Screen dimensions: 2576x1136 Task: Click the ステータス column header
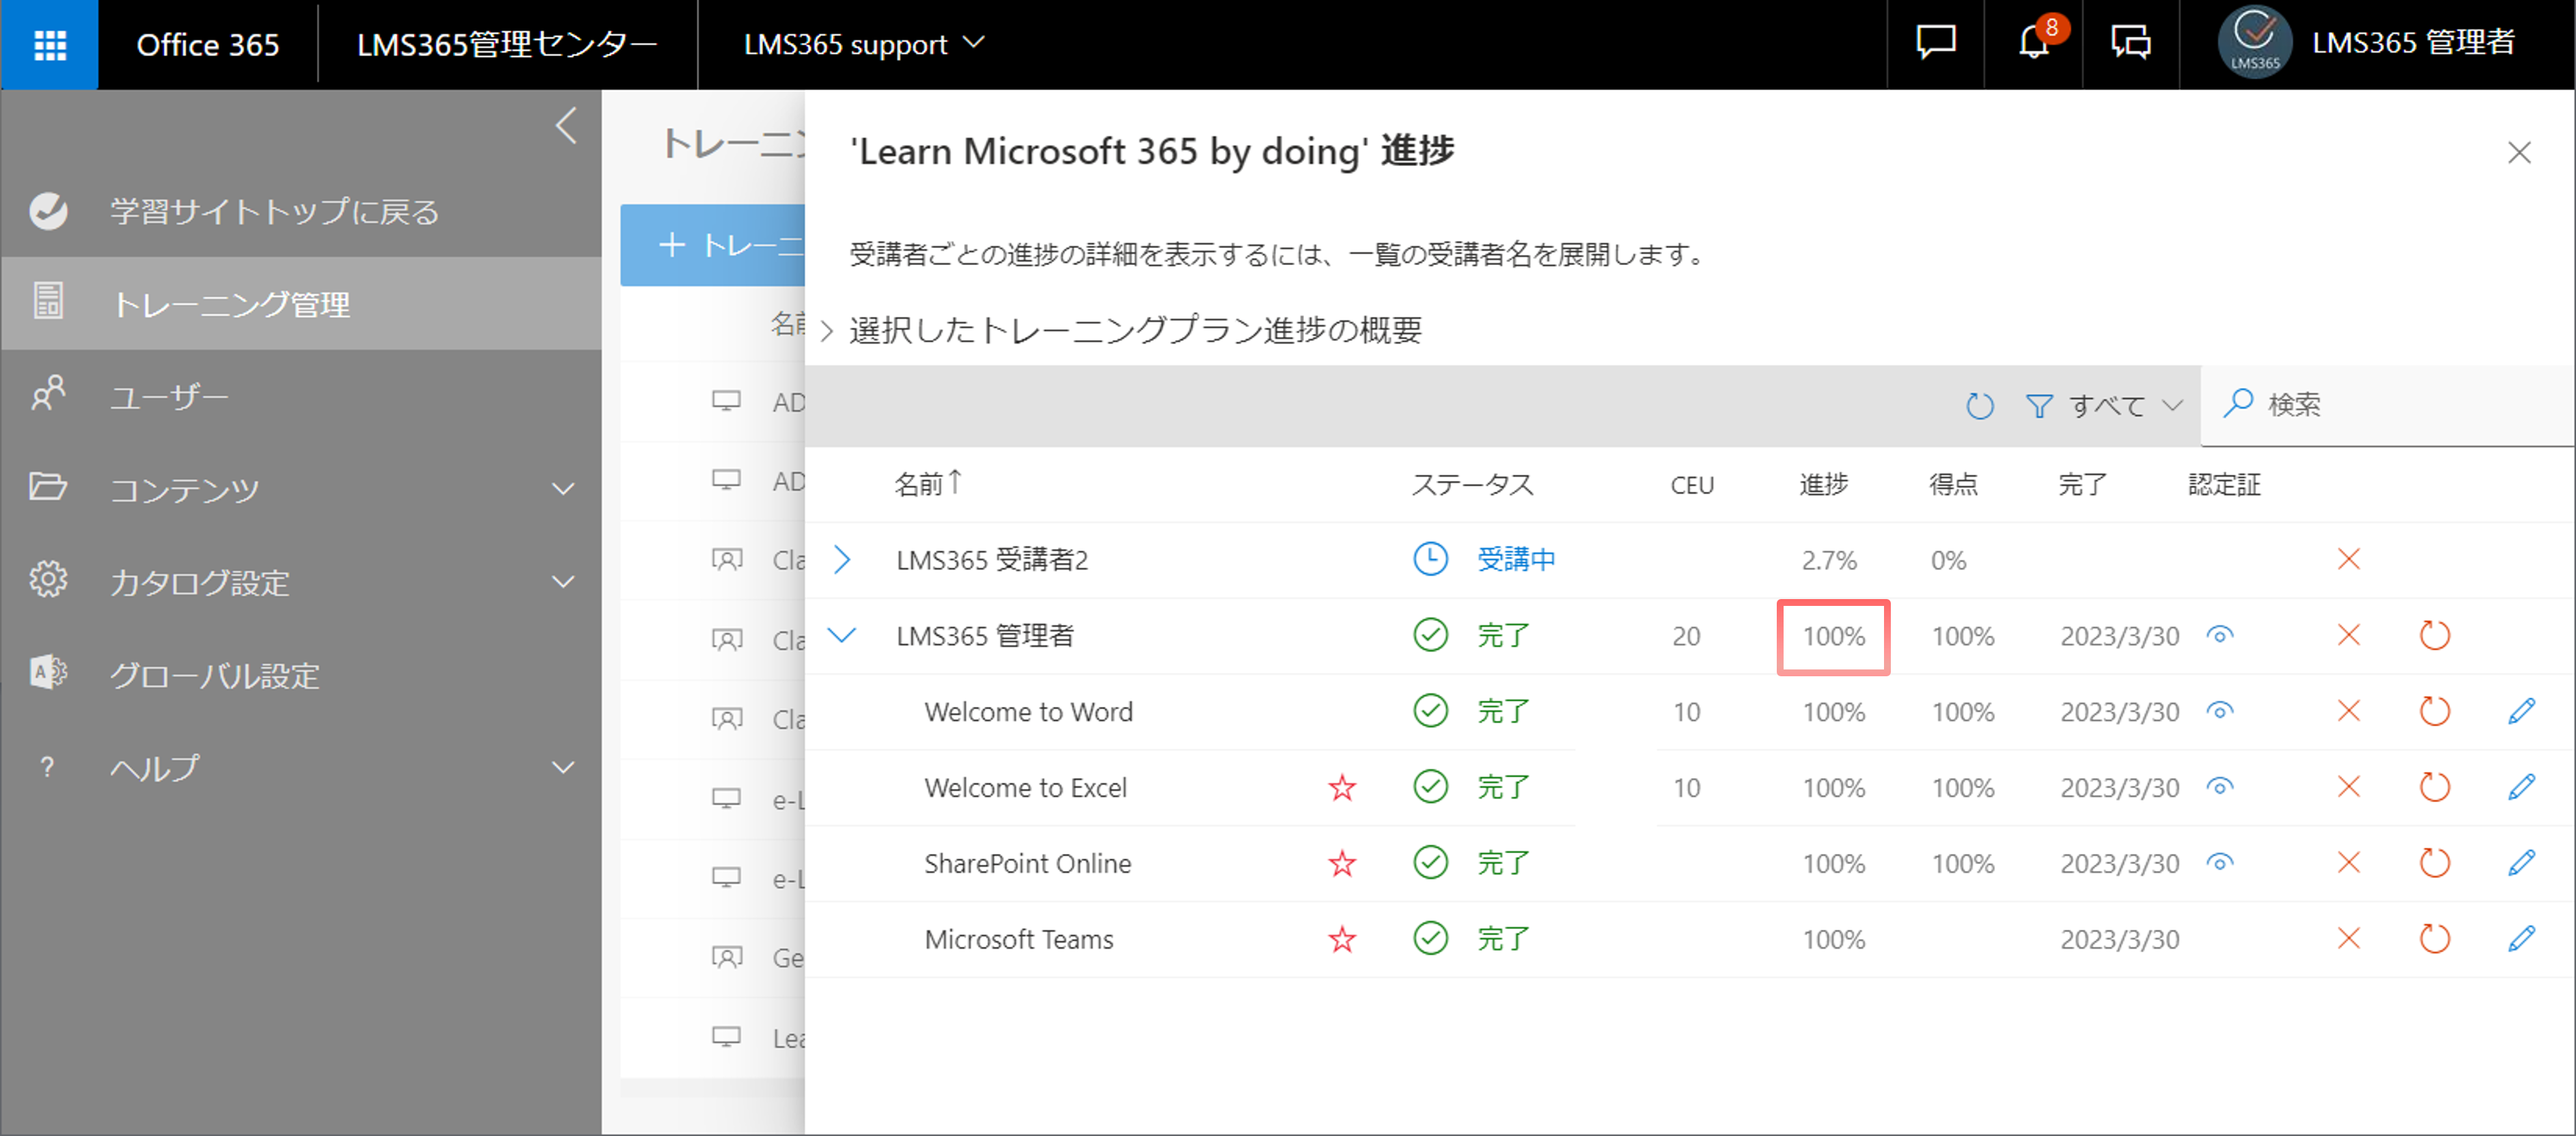(1472, 484)
